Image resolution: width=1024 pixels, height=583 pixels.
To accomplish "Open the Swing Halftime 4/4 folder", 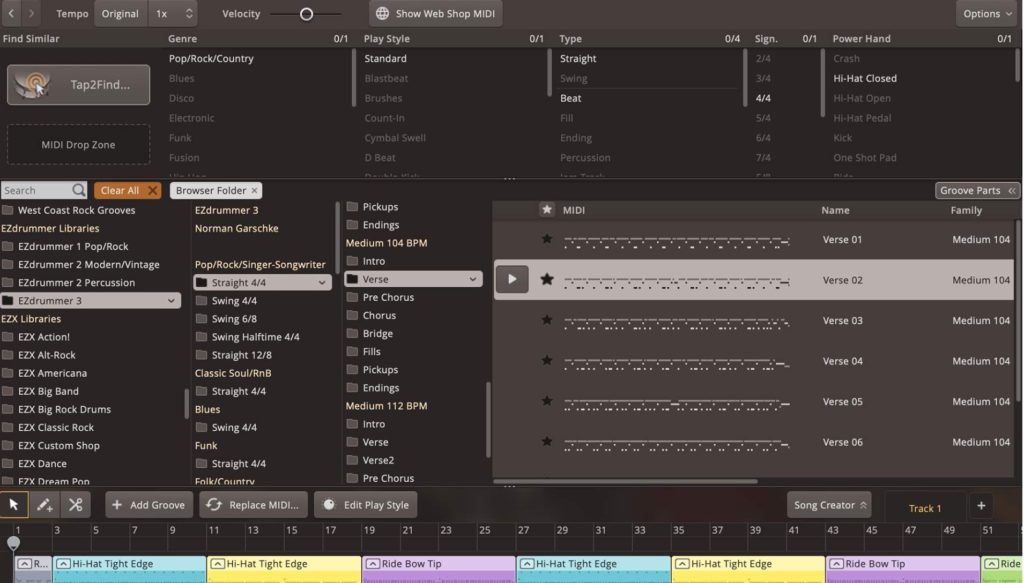I will [255, 337].
